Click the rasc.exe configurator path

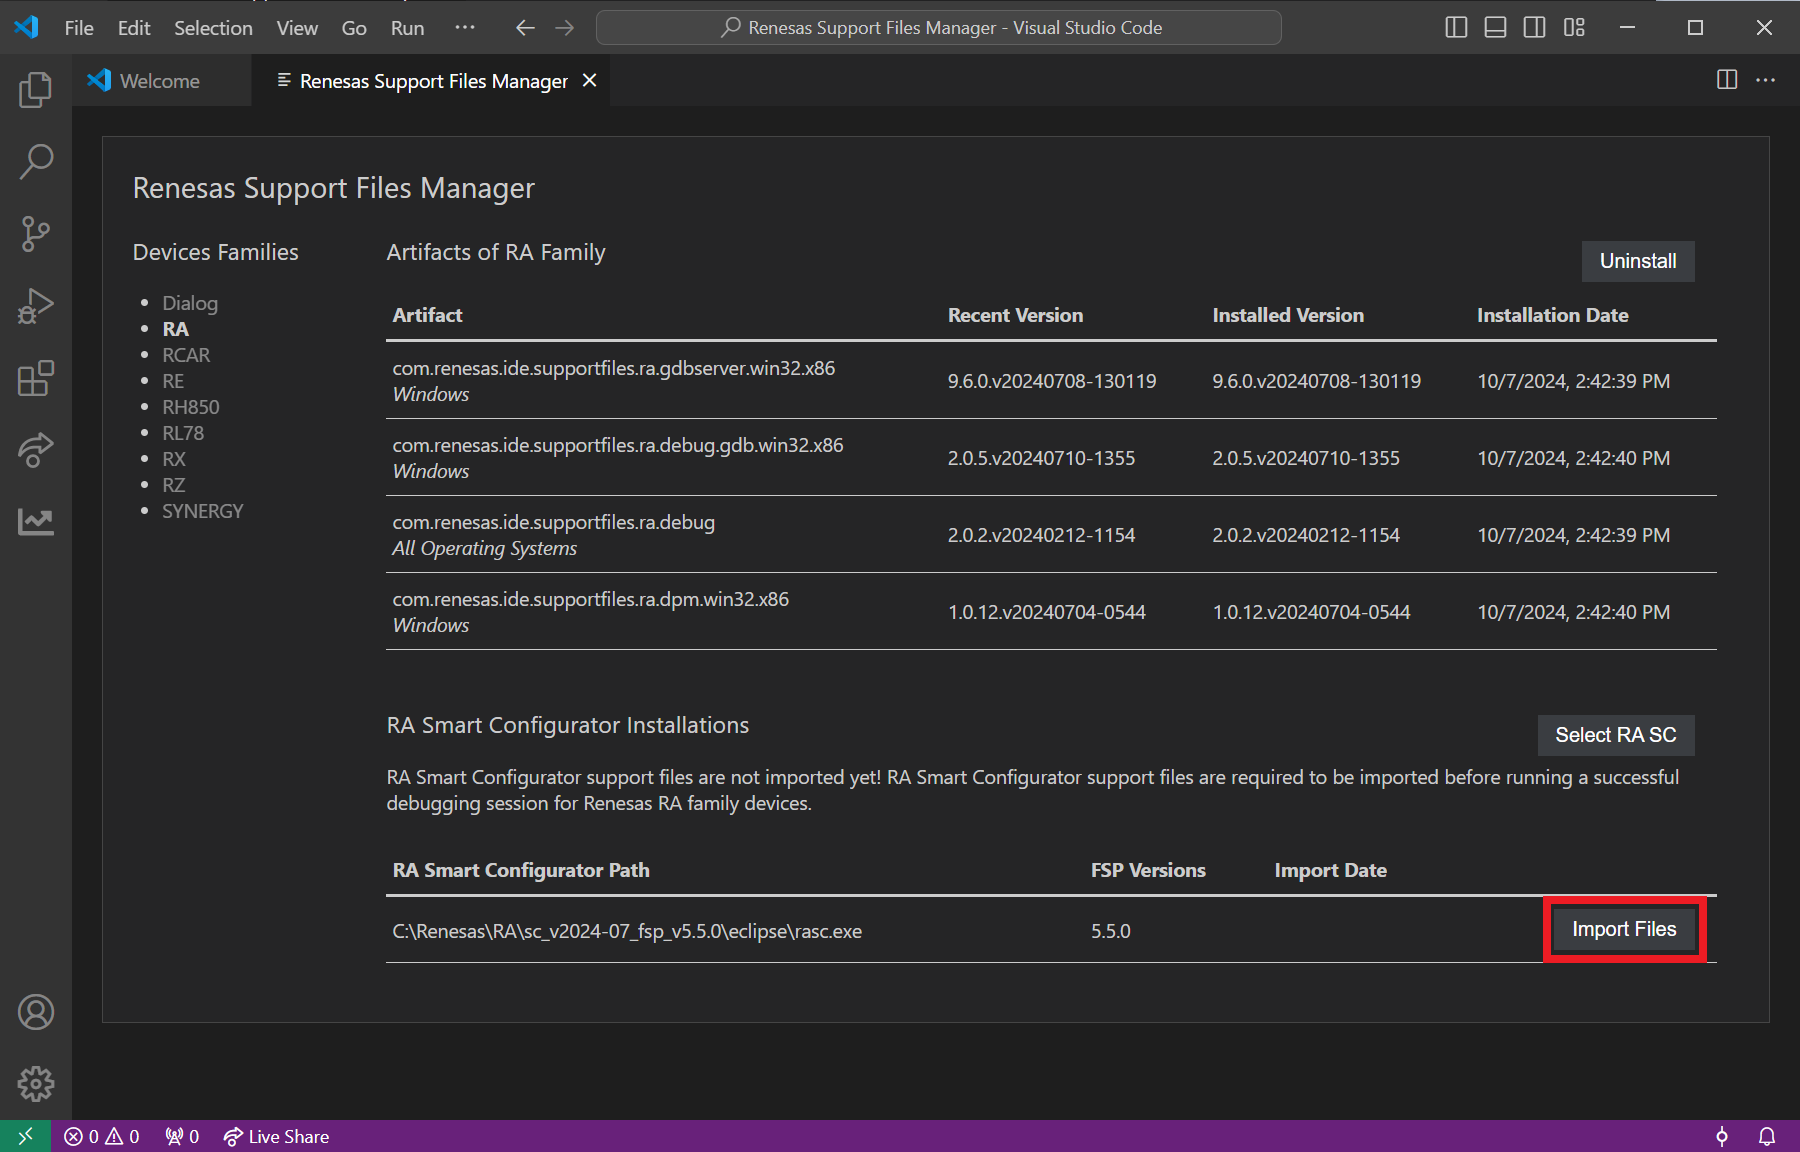coord(627,931)
